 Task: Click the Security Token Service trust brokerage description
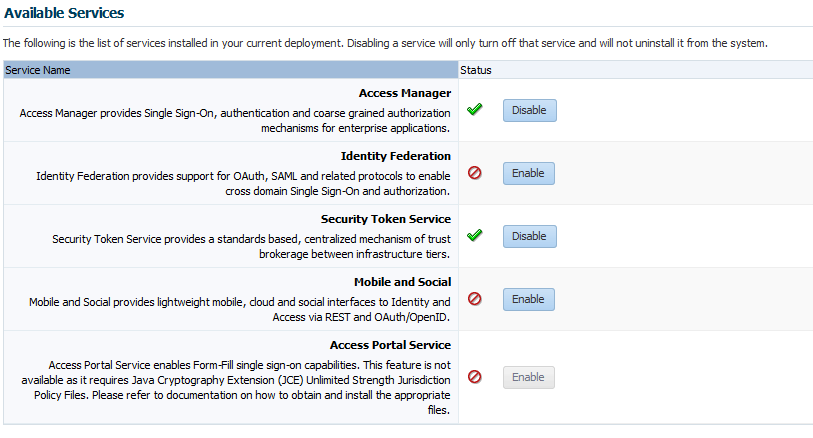click(251, 246)
